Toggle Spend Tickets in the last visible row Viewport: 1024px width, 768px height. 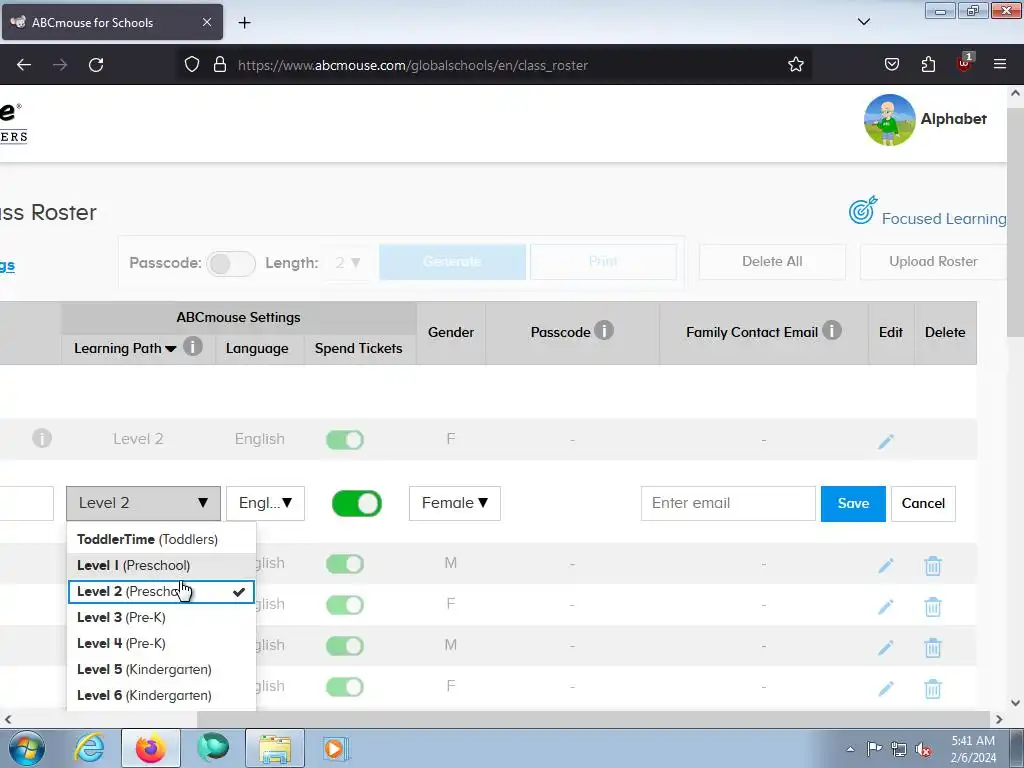[x=345, y=686]
